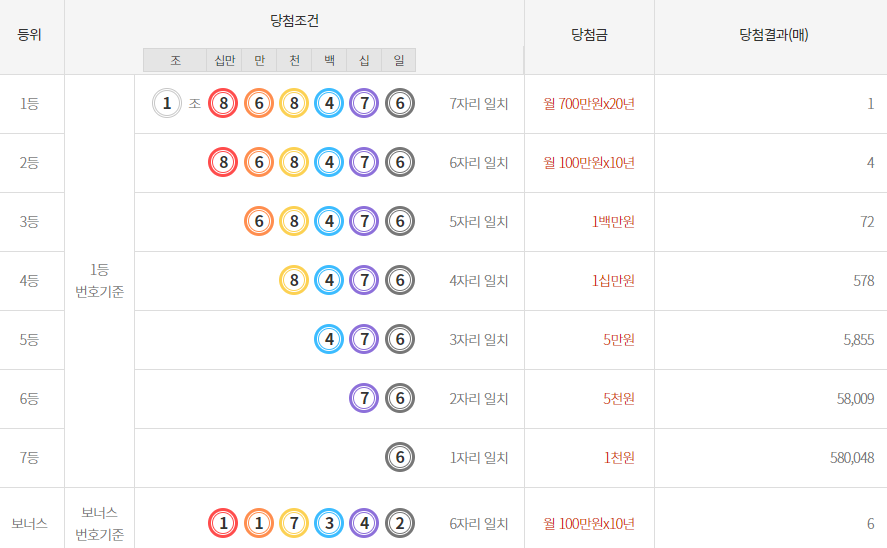Click the 1등 번호기준 cell
Viewport: 887px width, 548px height.
coord(100,281)
